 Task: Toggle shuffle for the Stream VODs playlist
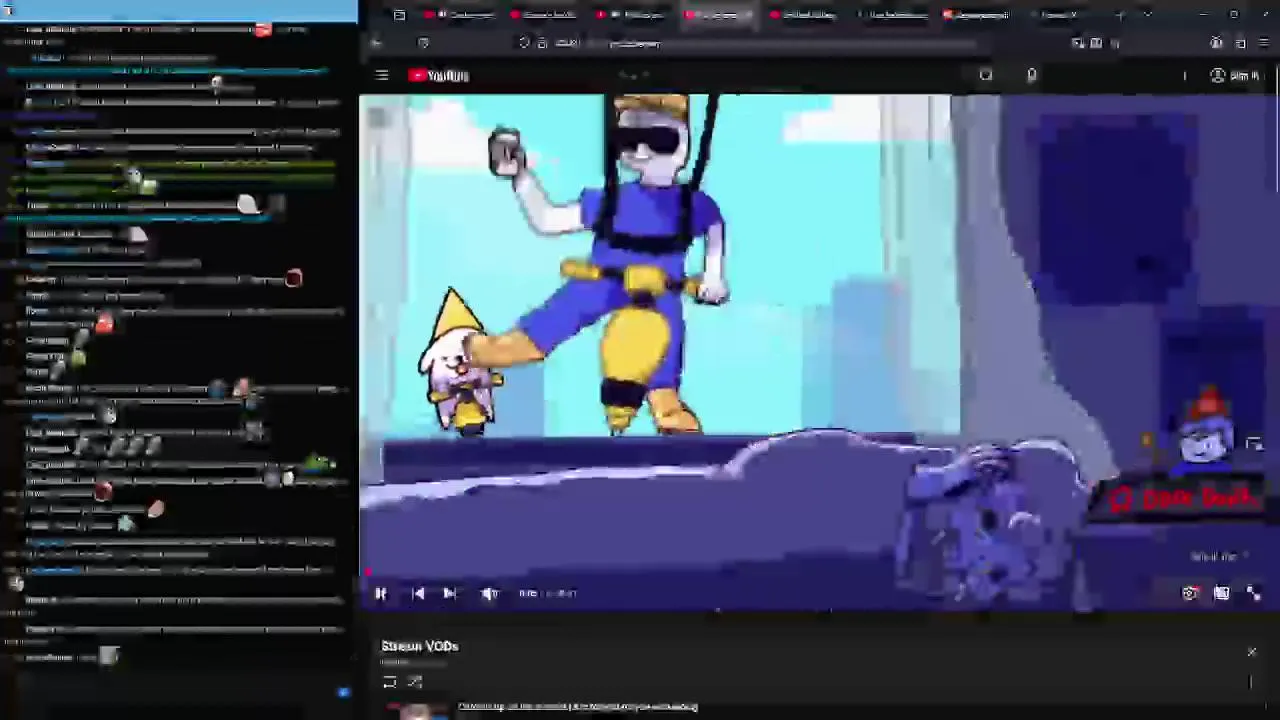pyautogui.click(x=415, y=682)
